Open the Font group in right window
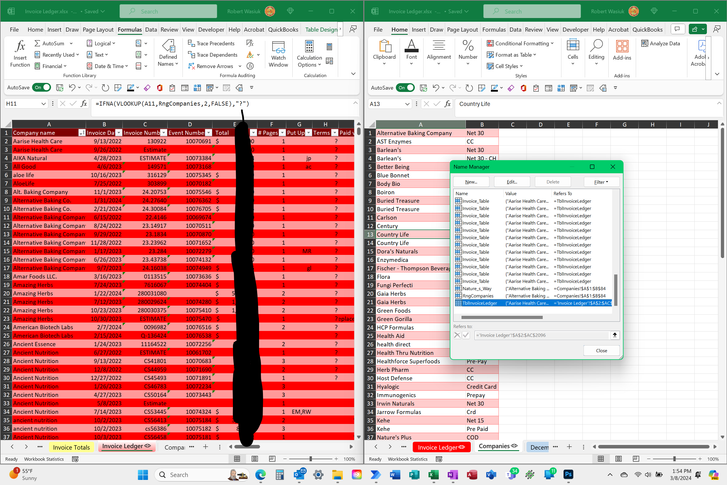Image resolution: width=727 pixels, height=485 pixels. point(411,52)
